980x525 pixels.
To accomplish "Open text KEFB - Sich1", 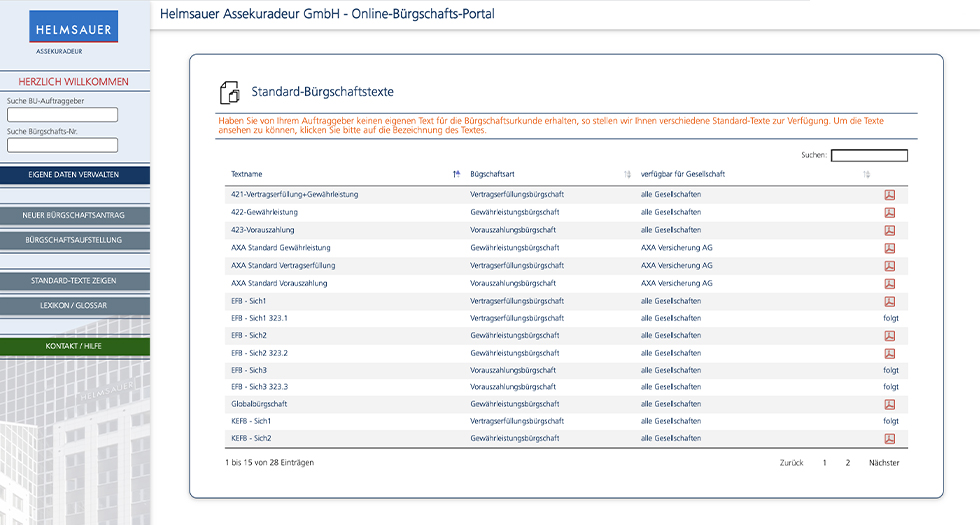I will point(251,421).
